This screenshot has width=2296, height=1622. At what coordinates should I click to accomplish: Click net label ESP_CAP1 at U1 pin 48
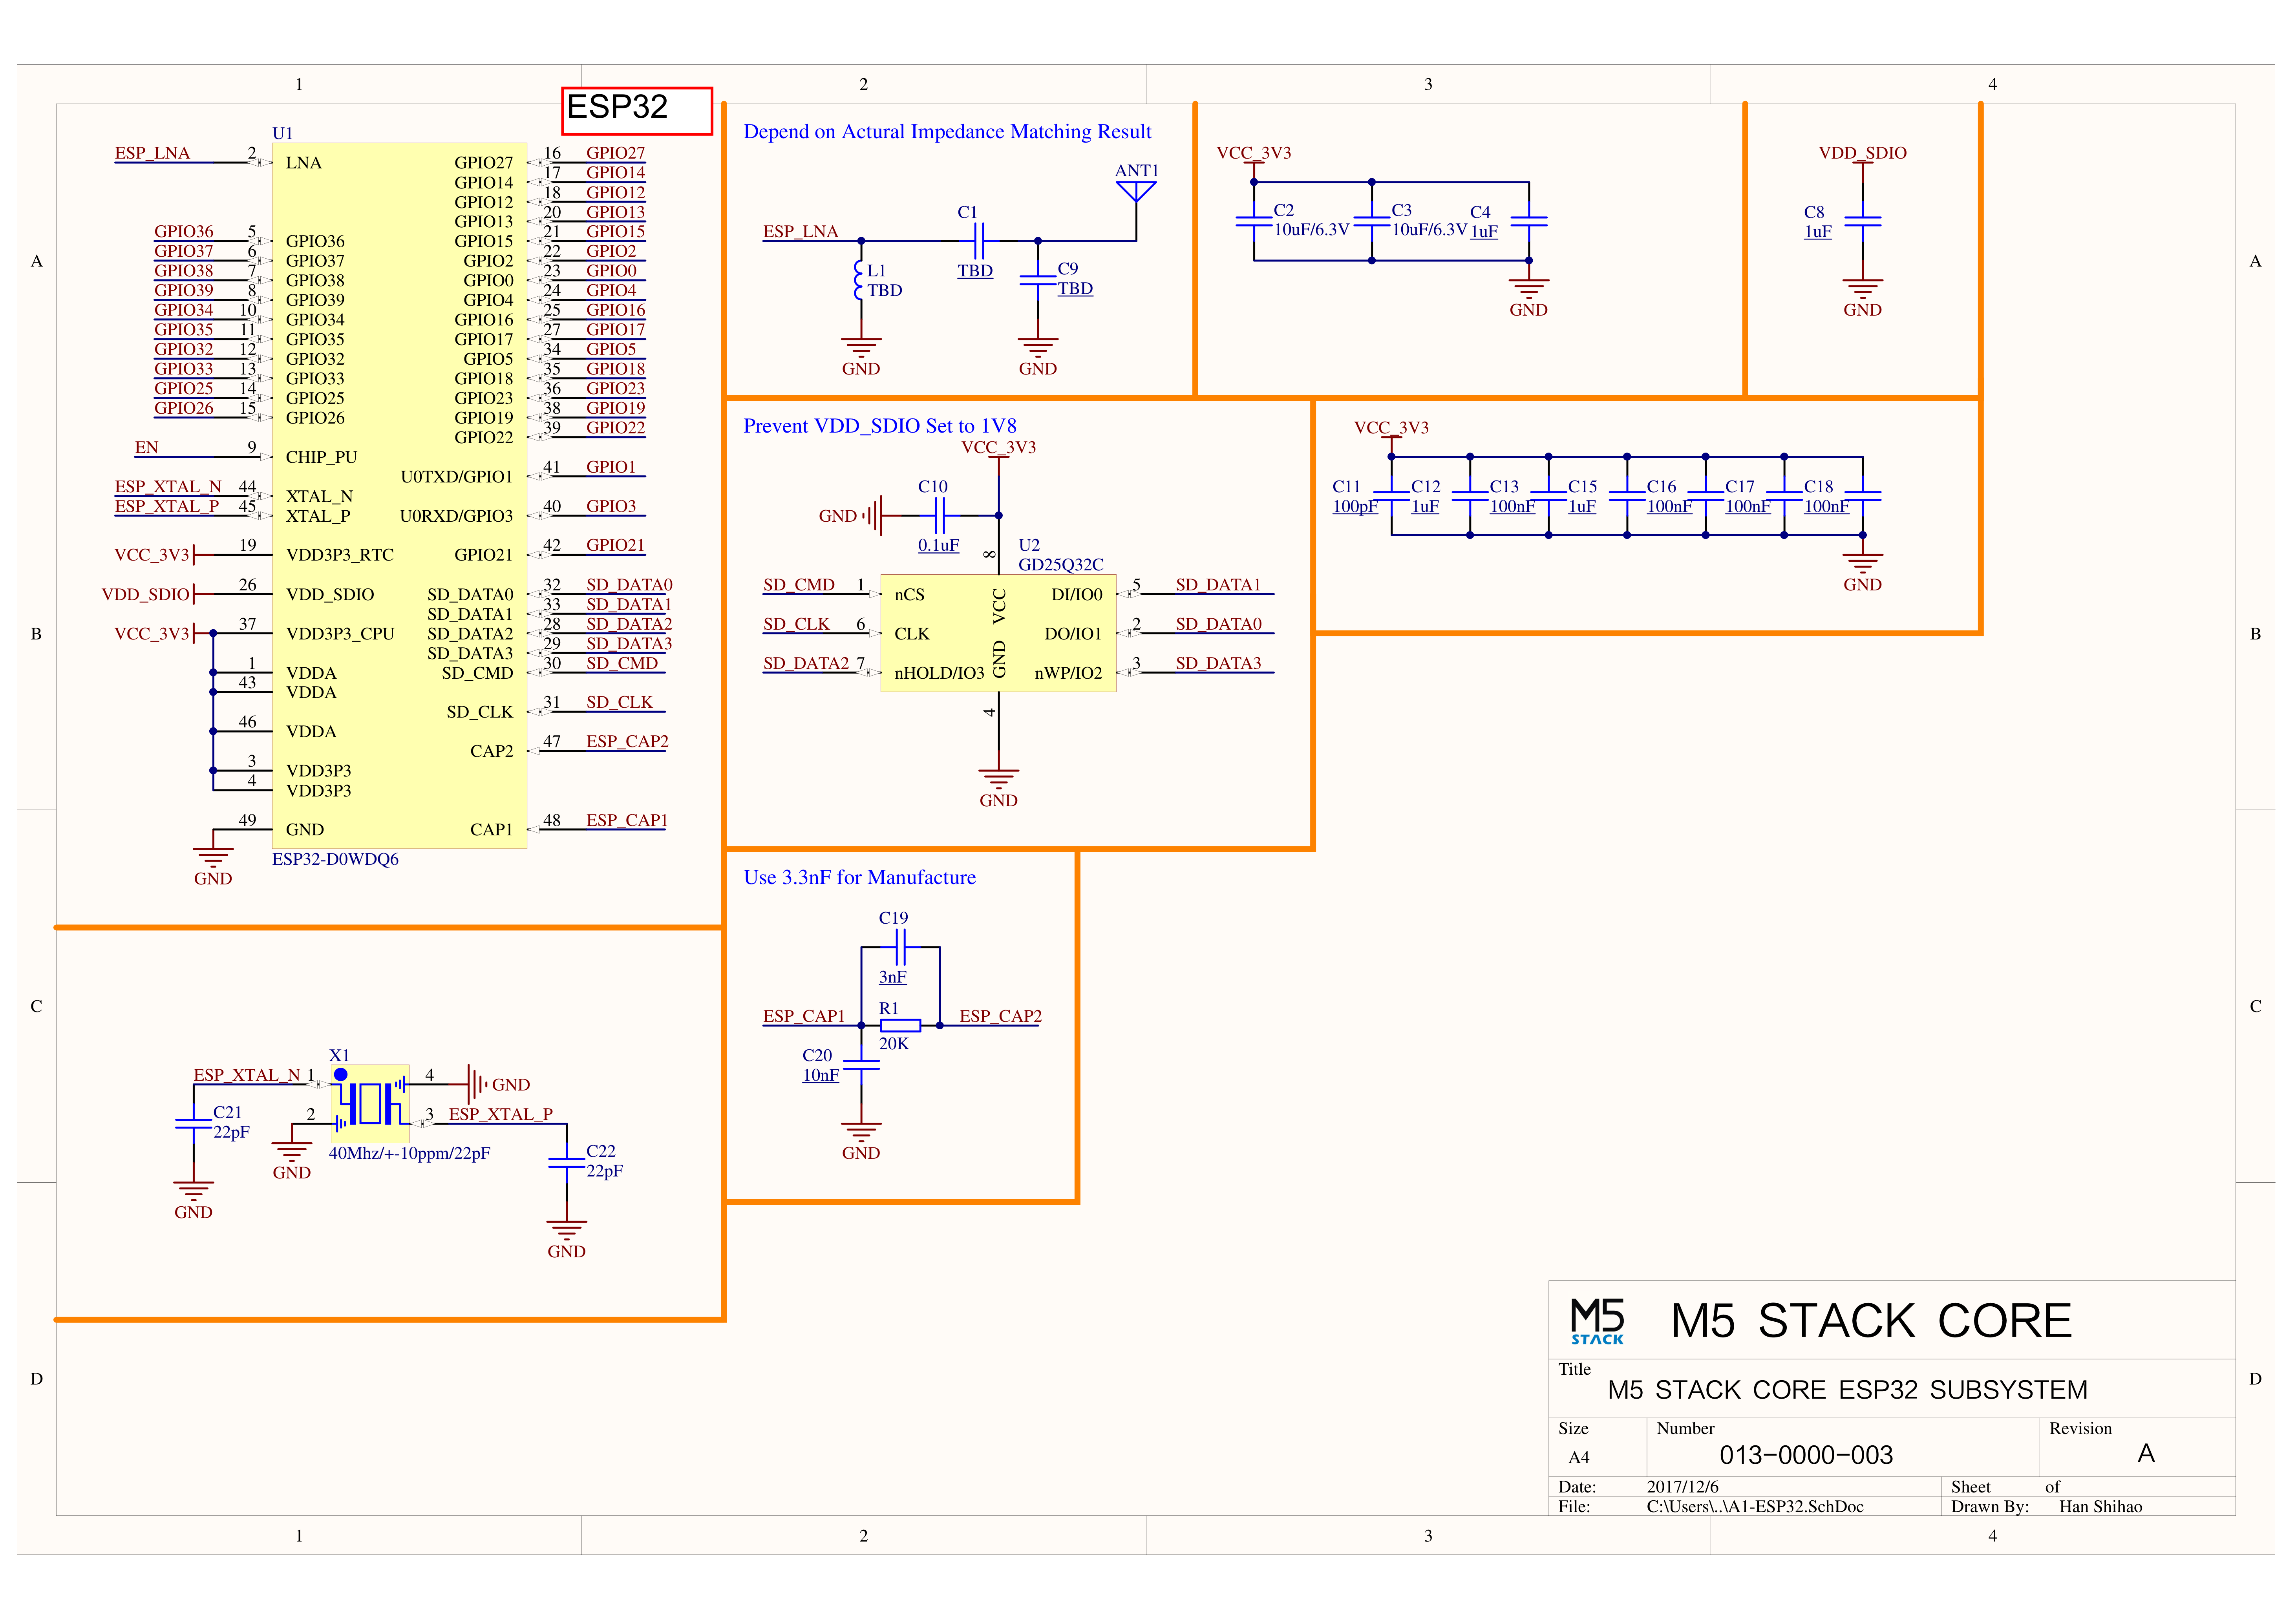[627, 820]
